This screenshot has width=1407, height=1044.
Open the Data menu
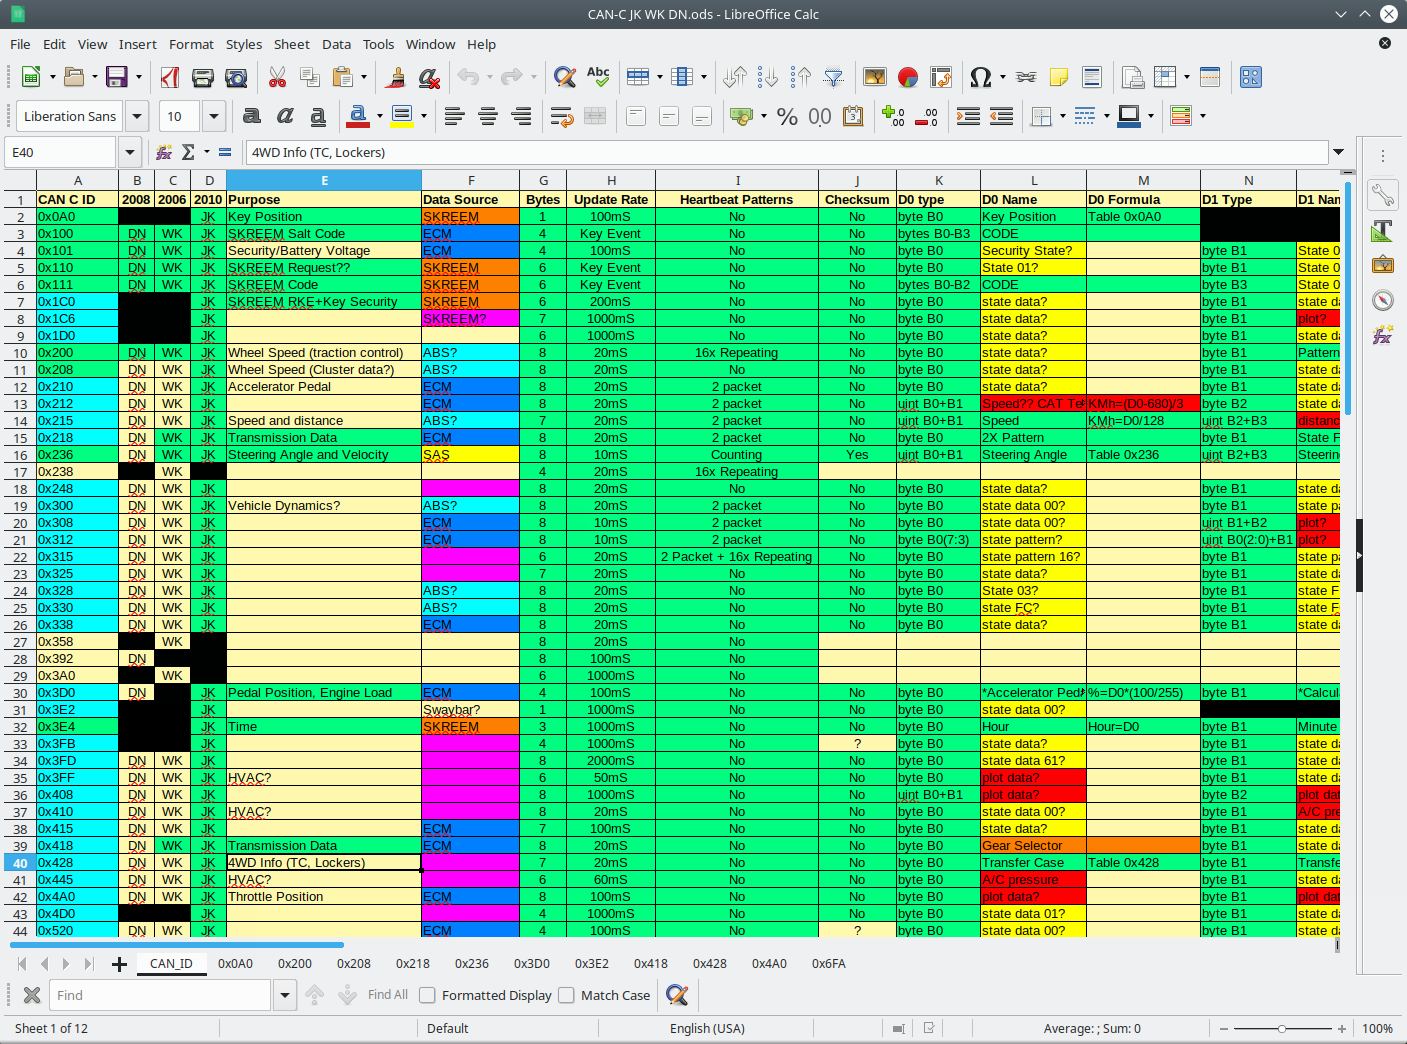[x=336, y=44]
